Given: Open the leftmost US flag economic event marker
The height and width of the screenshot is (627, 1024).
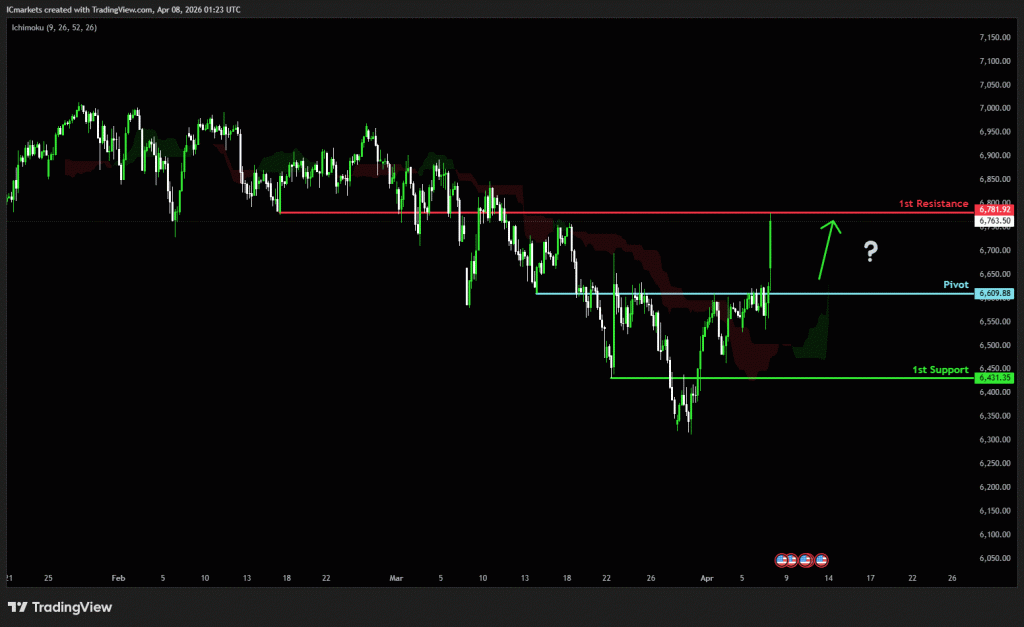Looking at the screenshot, I should [x=782, y=558].
